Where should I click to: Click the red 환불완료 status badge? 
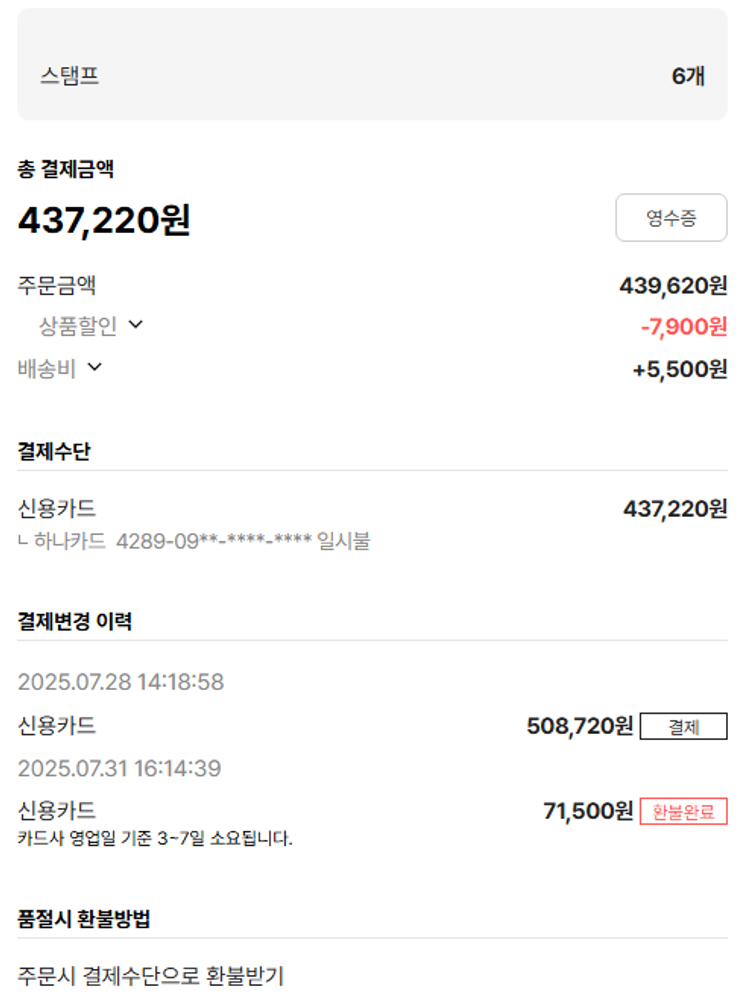point(683,811)
